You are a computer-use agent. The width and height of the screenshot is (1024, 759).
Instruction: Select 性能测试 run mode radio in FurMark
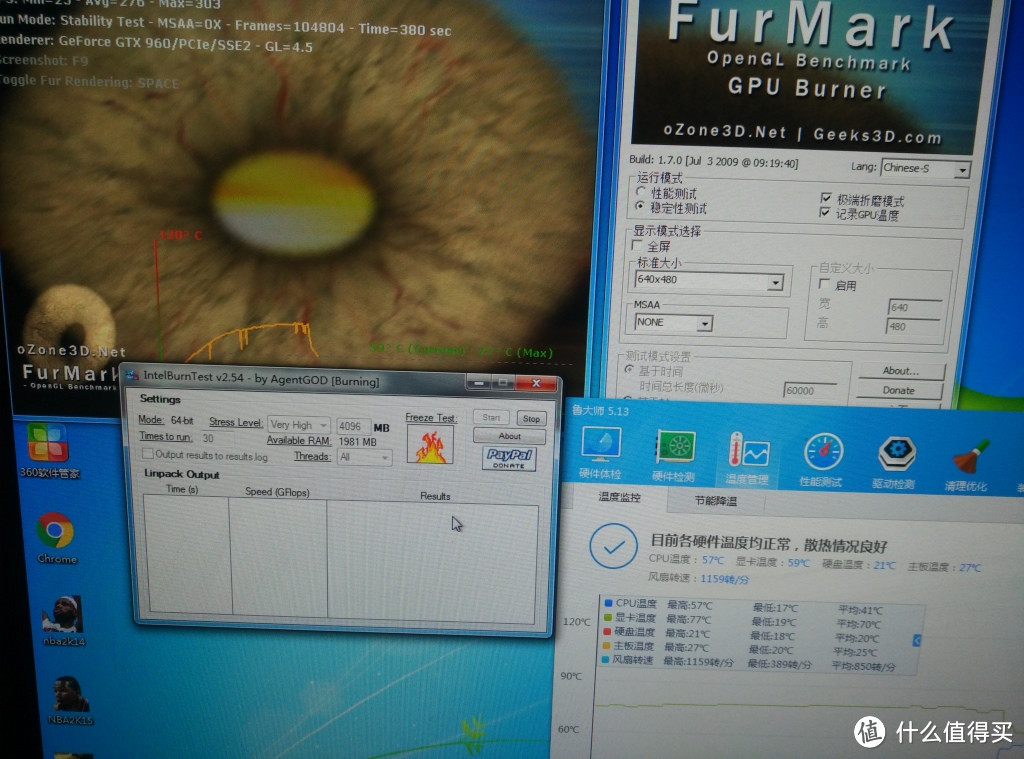pyautogui.click(x=641, y=191)
